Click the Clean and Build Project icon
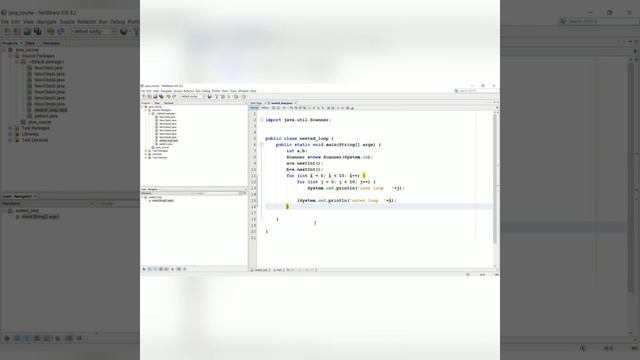This screenshot has height=360, width=640. click(223, 96)
